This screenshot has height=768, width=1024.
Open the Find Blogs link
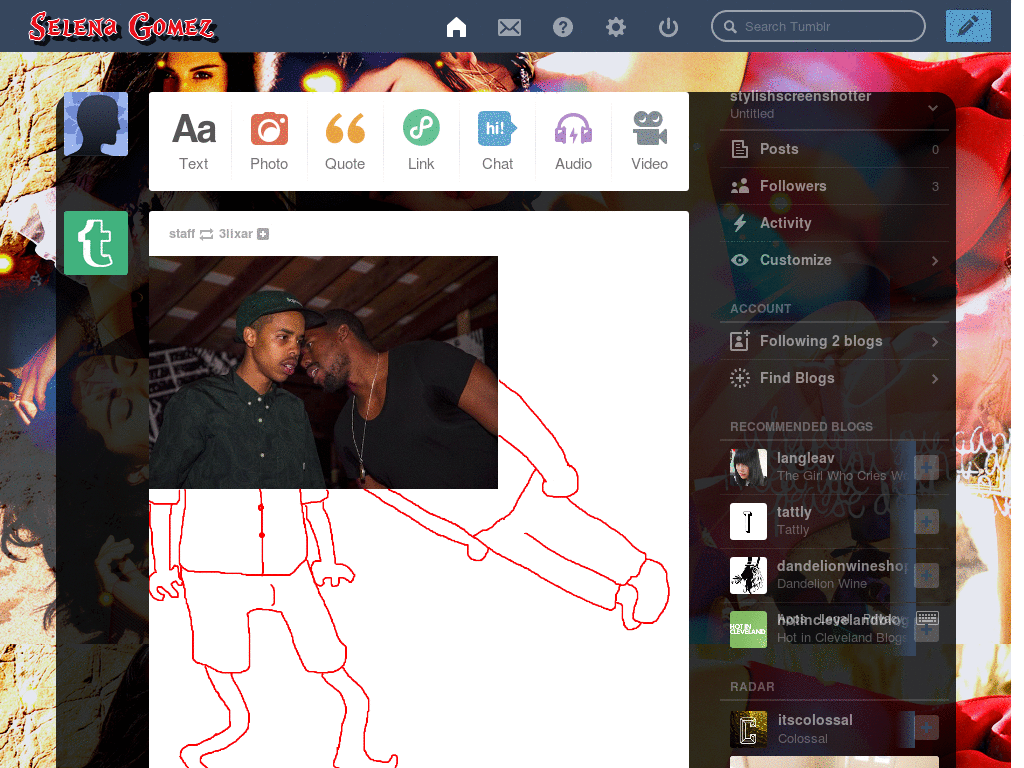(x=797, y=378)
